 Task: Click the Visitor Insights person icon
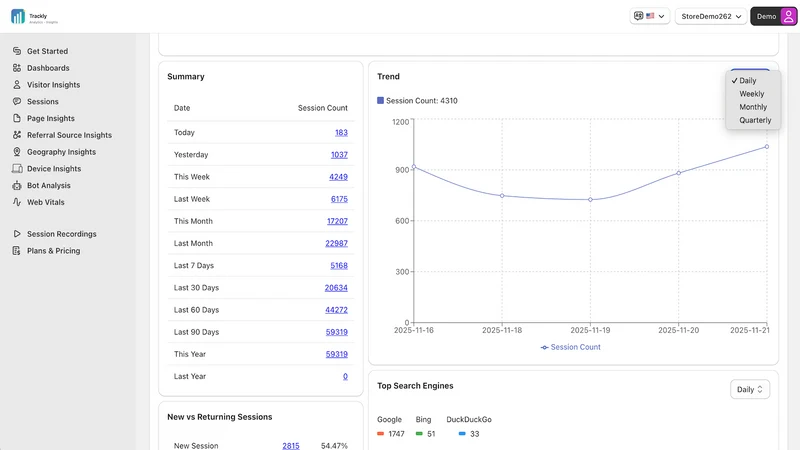coord(17,85)
